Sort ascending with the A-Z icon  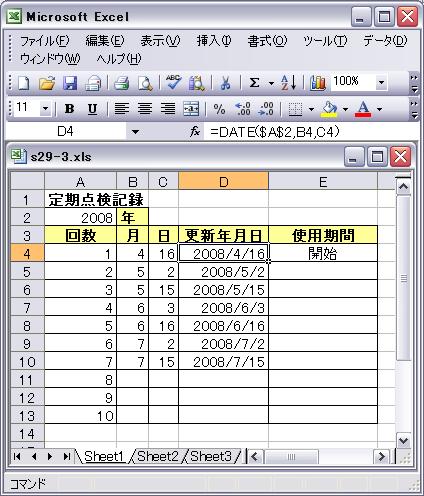tap(289, 83)
